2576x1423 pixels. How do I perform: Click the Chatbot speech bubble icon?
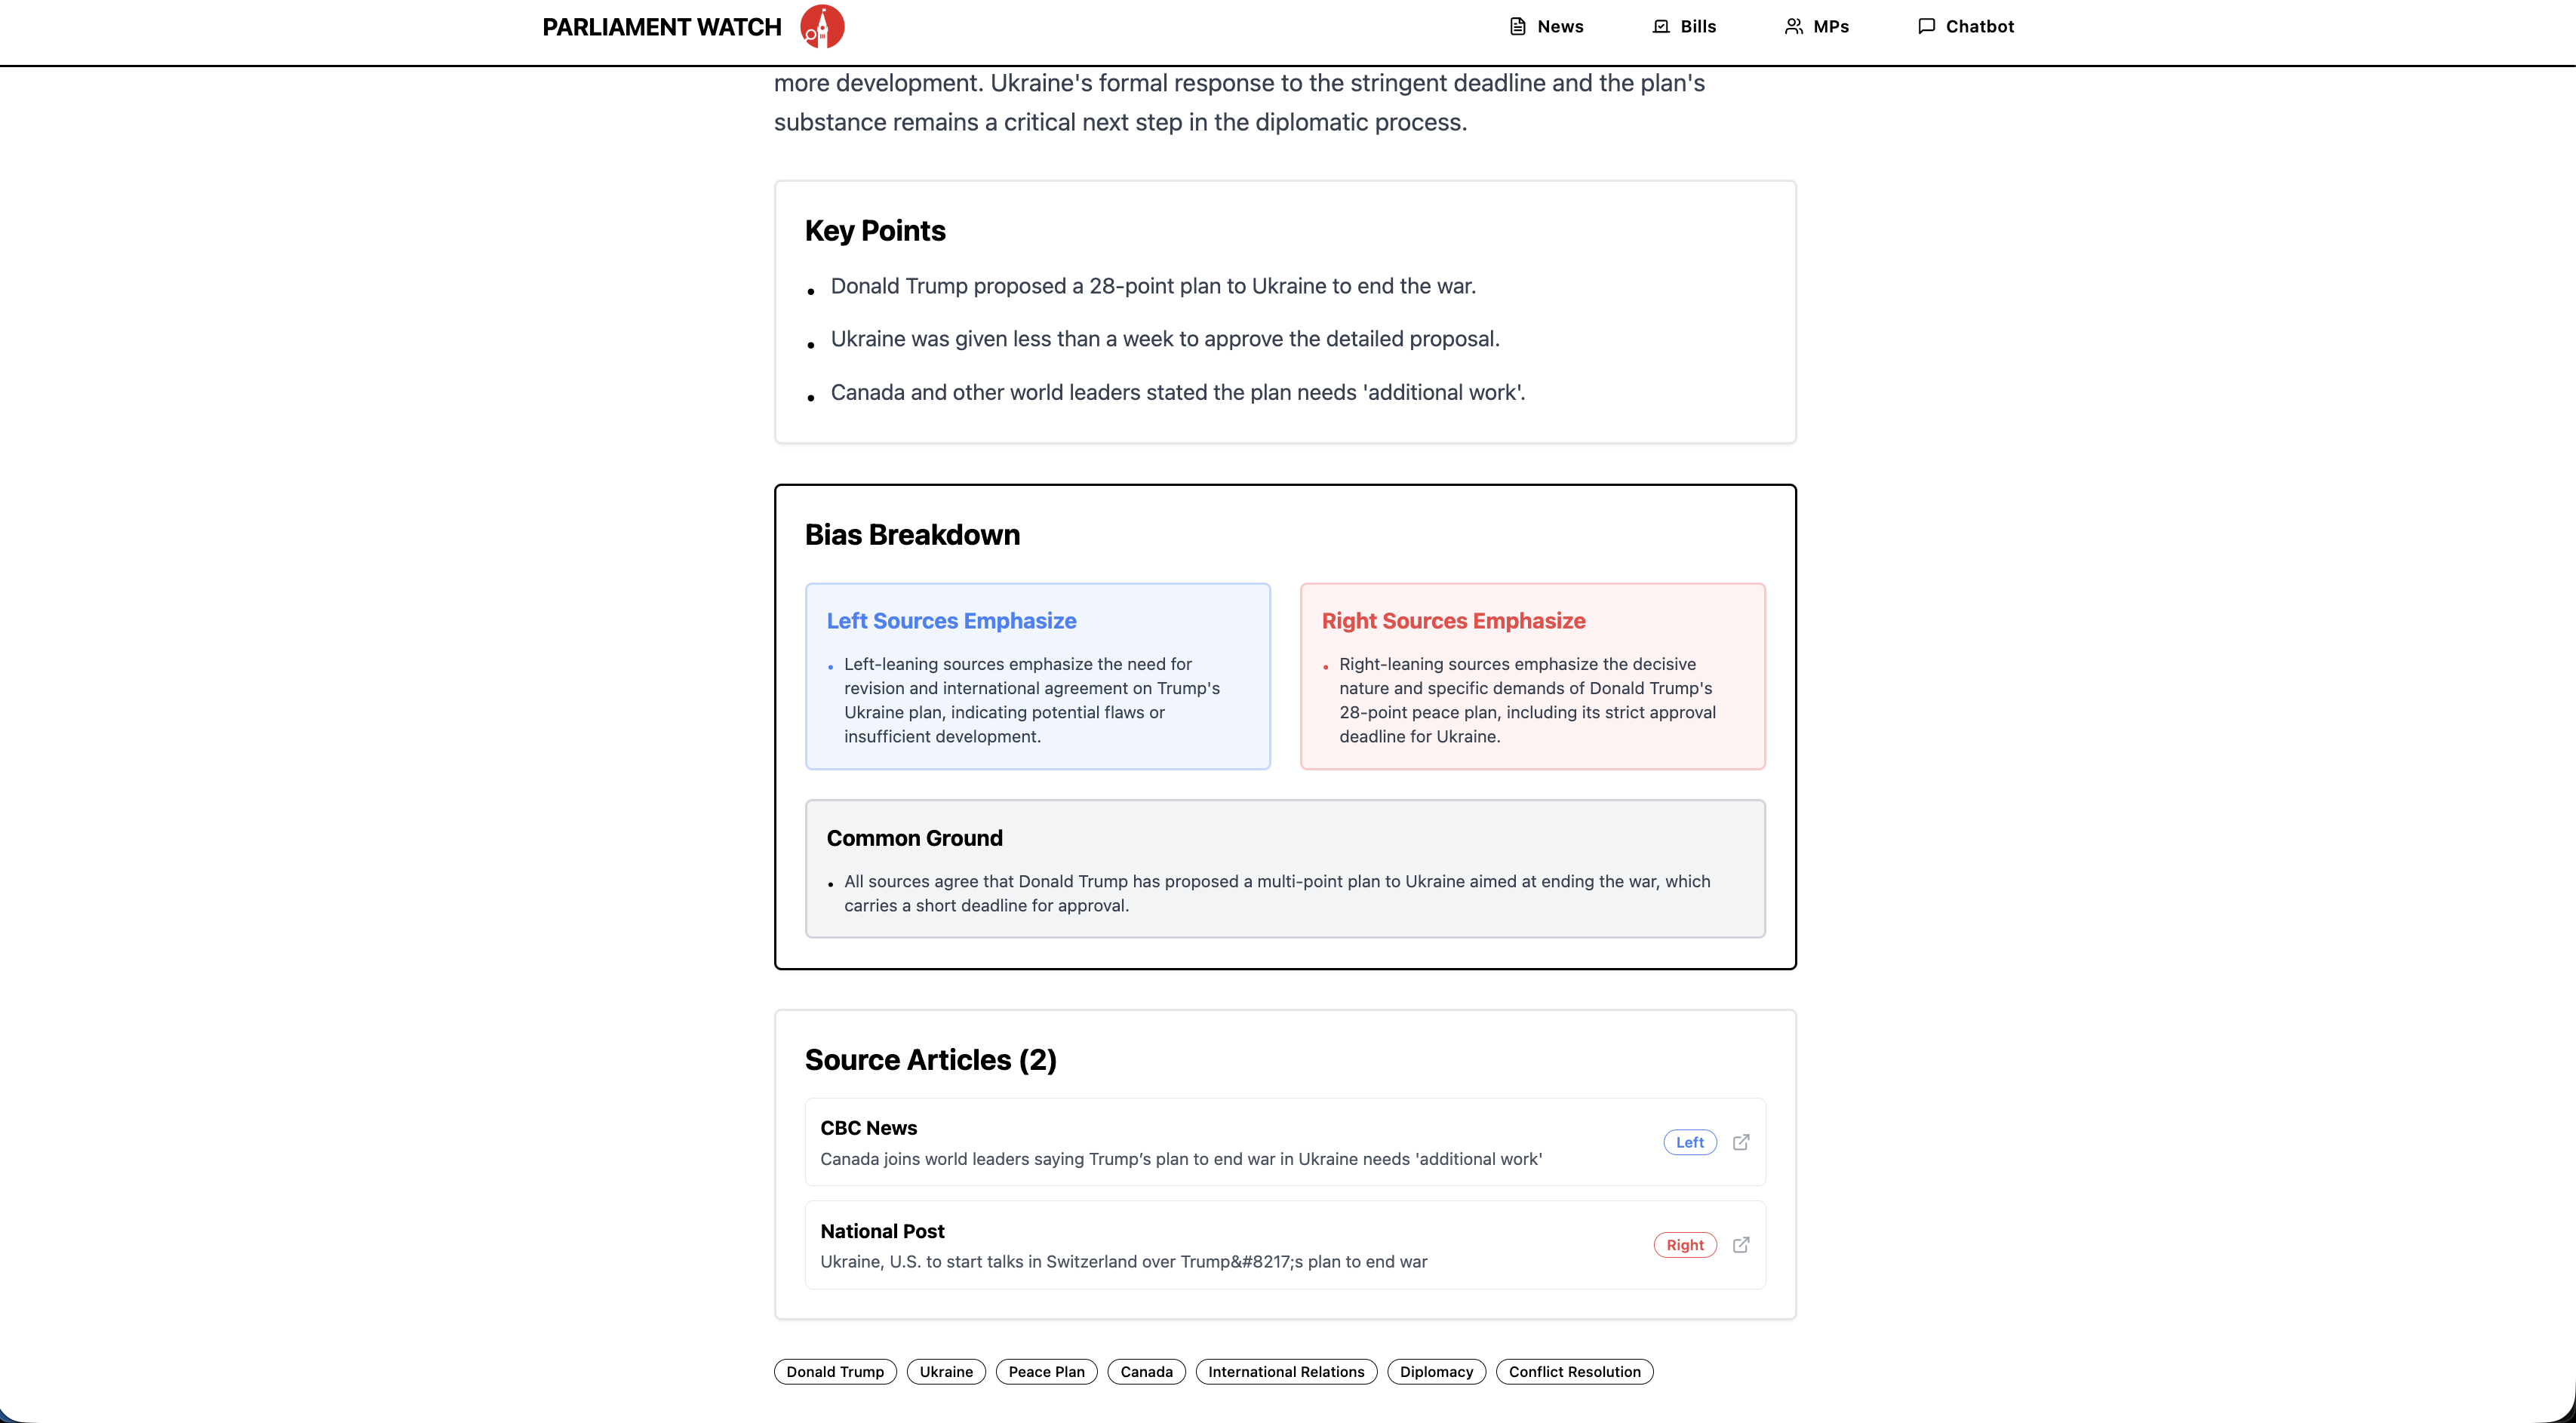1926,27
